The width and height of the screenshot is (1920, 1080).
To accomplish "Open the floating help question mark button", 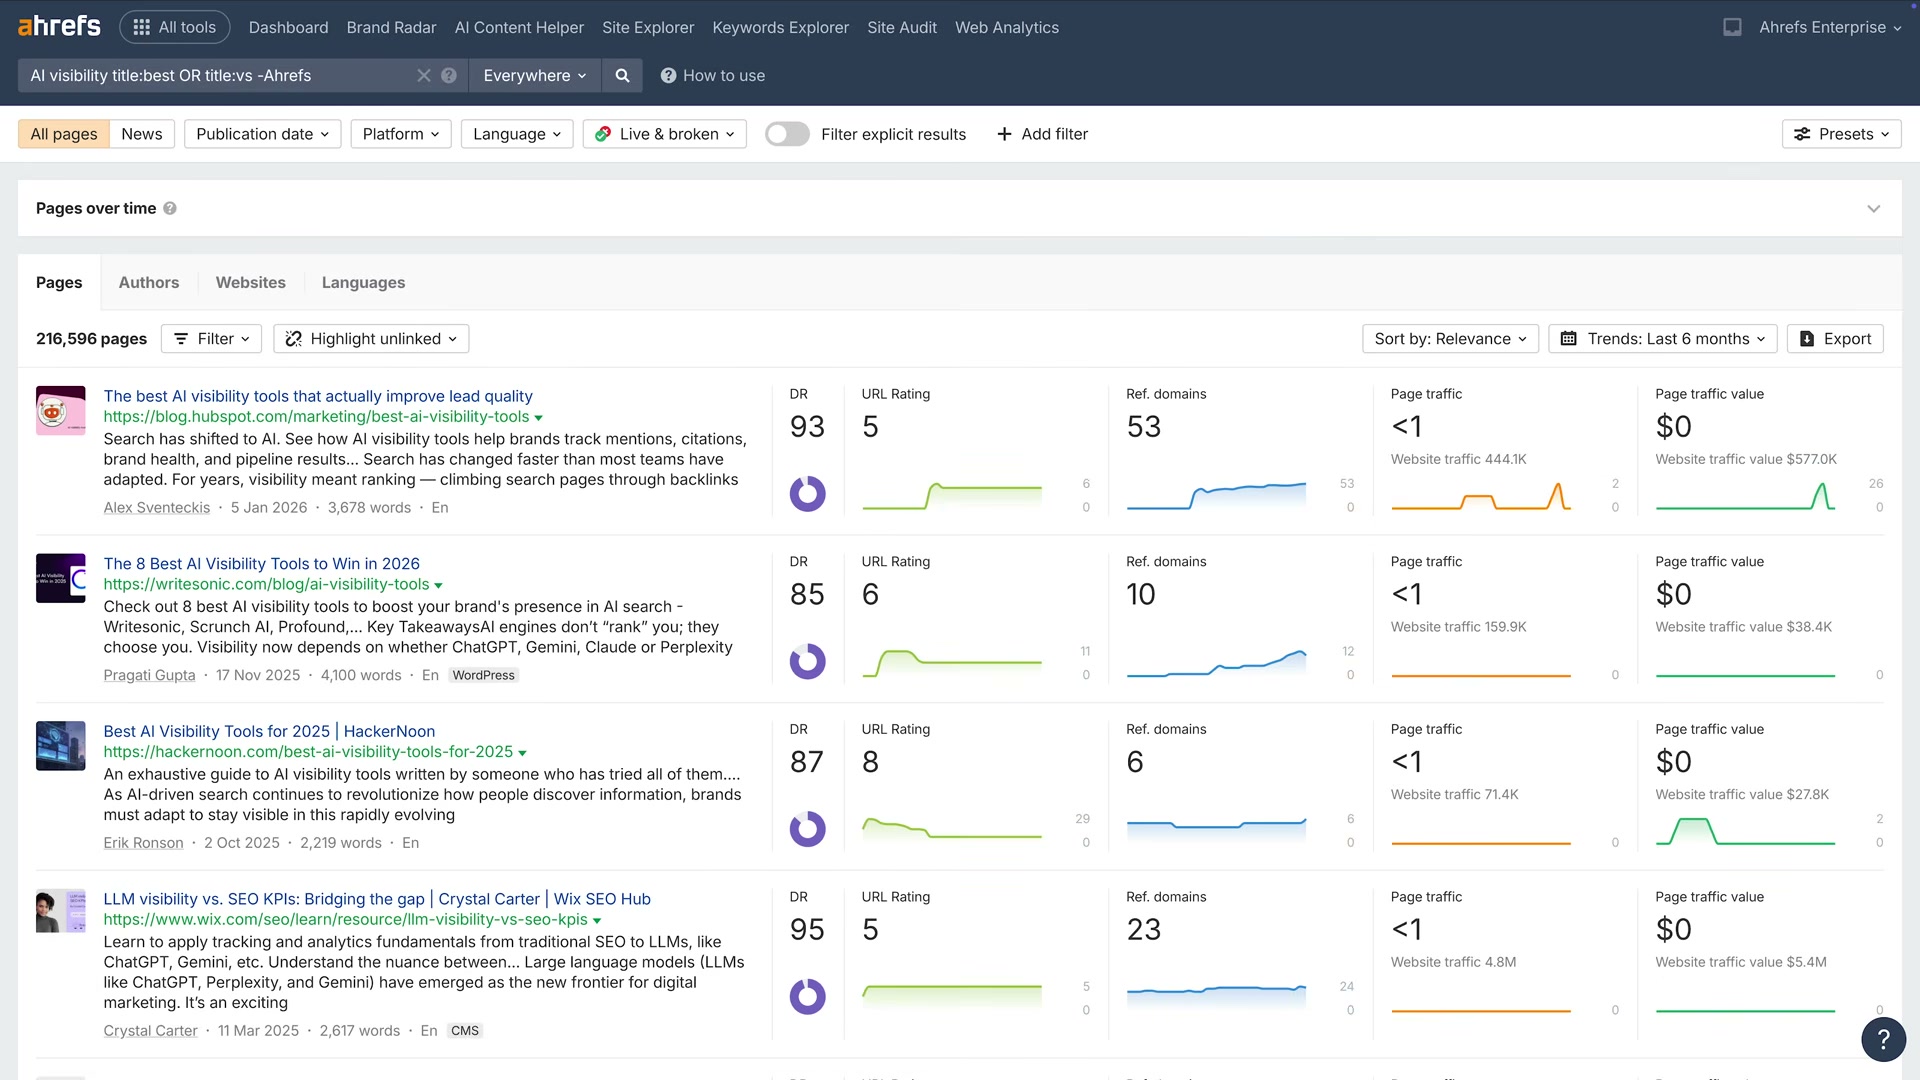I will pyautogui.click(x=1883, y=1039).
